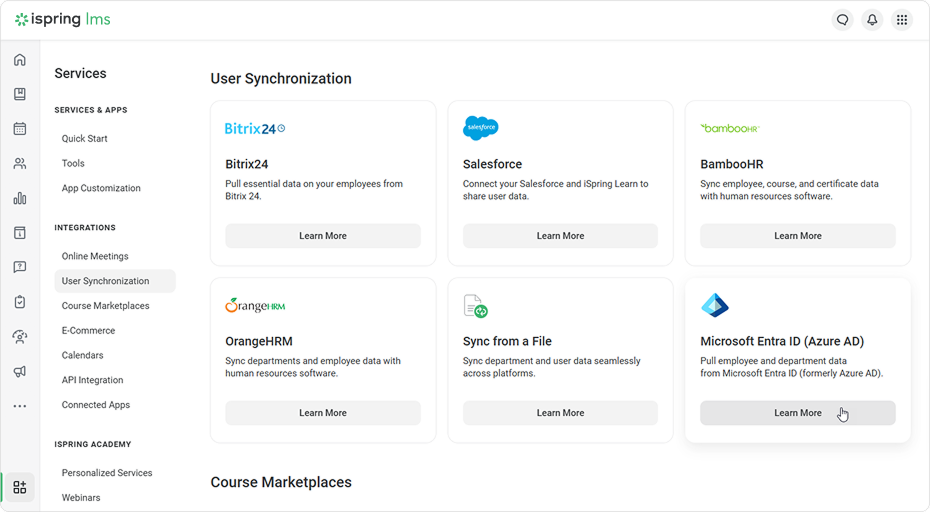Expand the three dots more sidebar item
Viewport: 930px width, 512px height.
(x=20, y=406)
